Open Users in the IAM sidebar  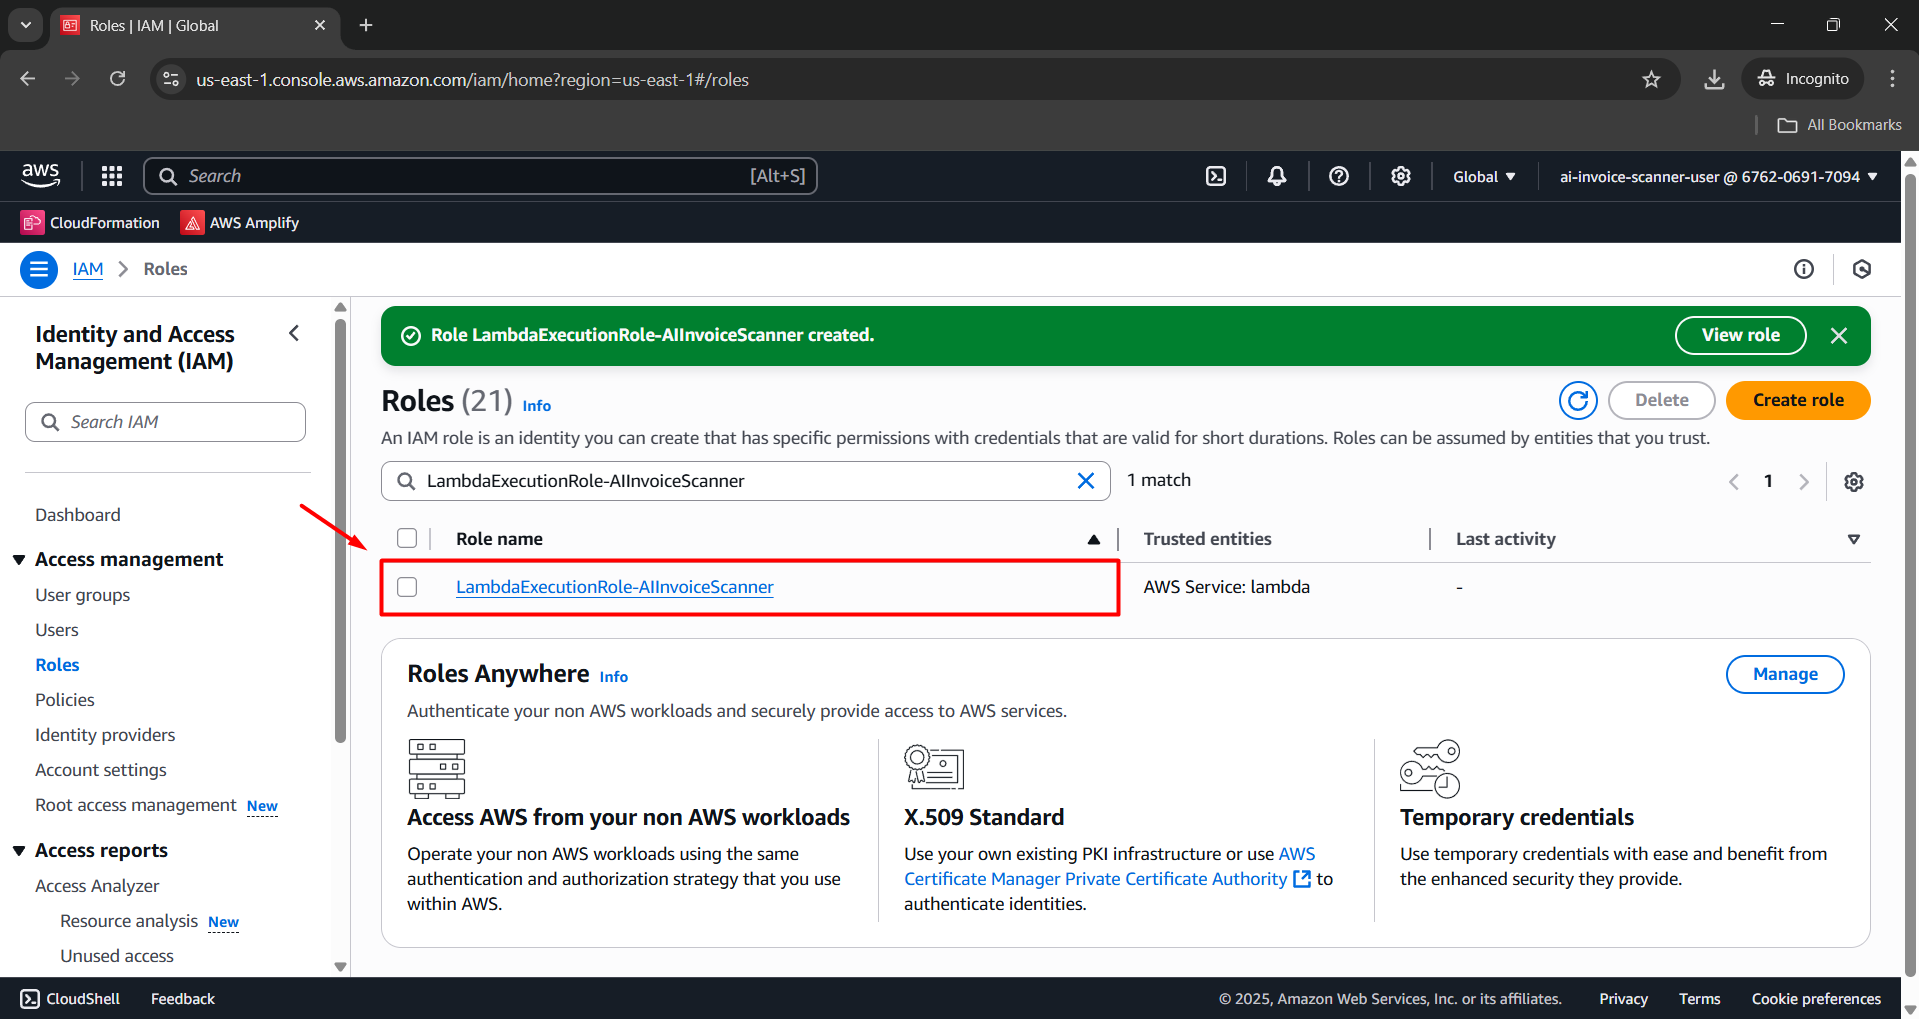click(x=57, y=630)
